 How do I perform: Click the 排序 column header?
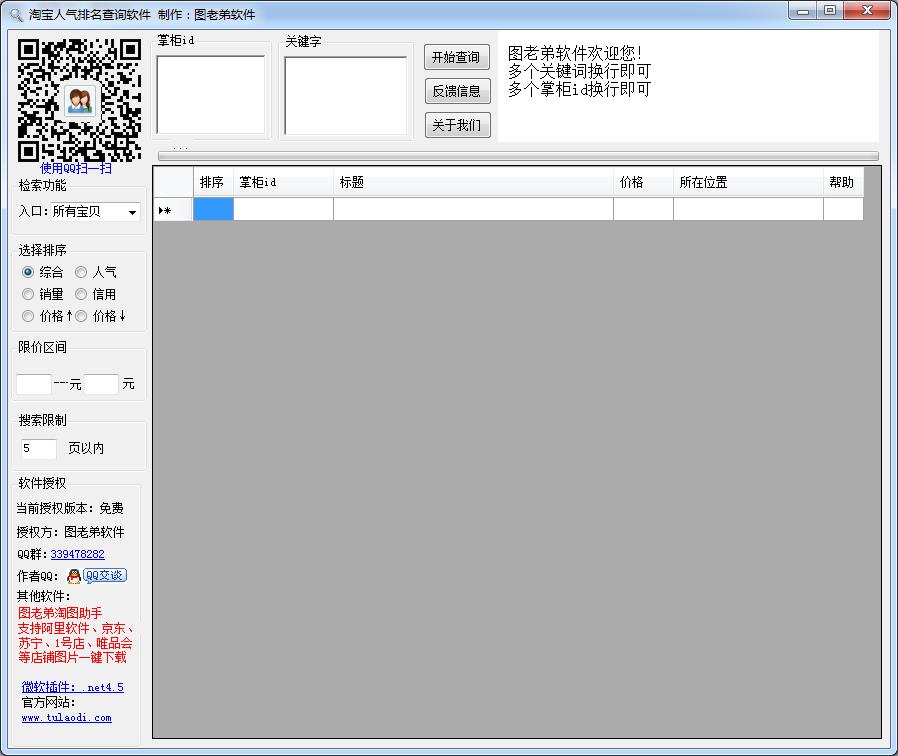click(212, 182)
